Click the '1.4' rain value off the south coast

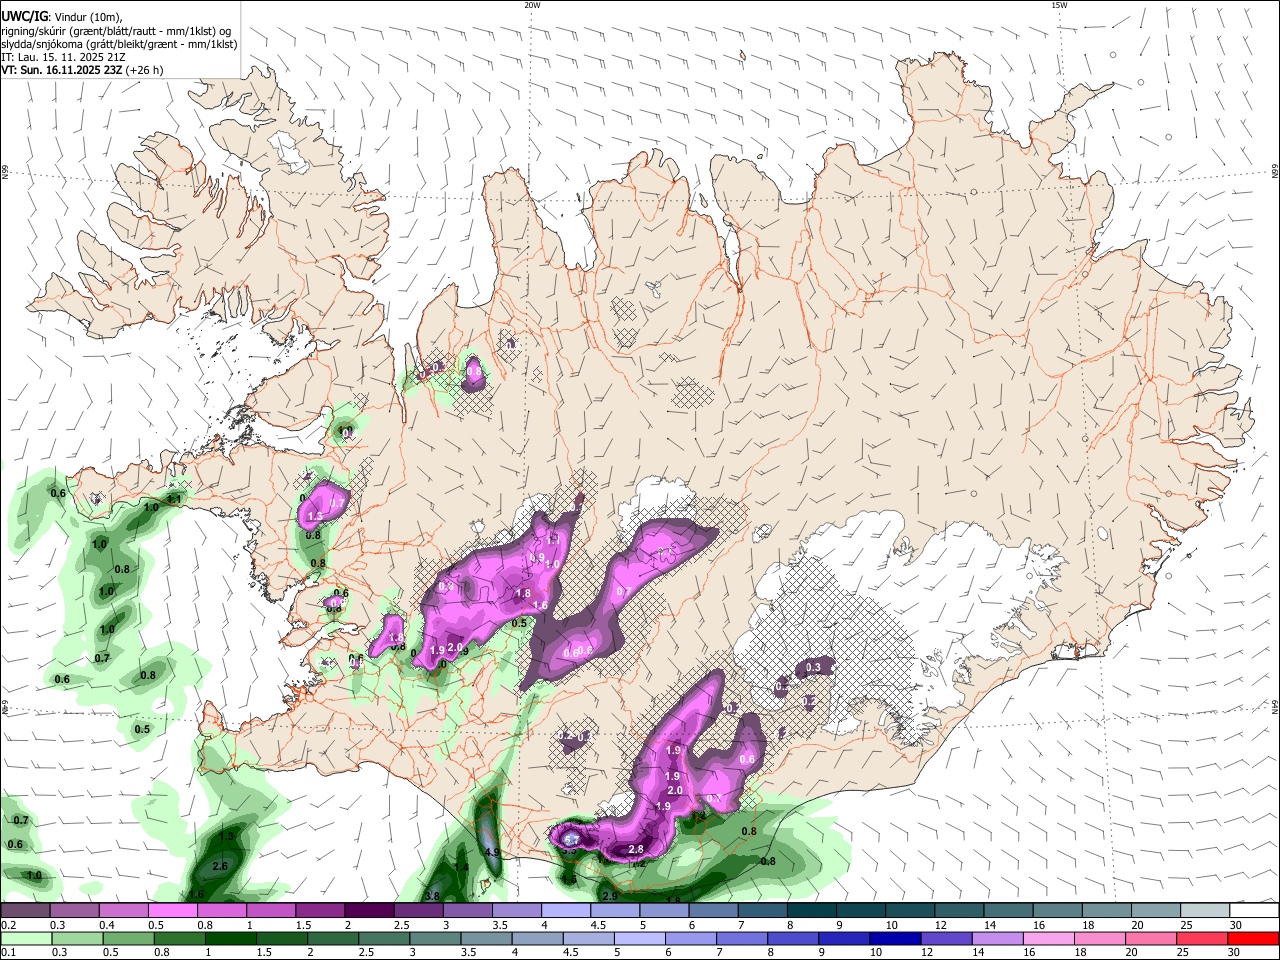461,867
